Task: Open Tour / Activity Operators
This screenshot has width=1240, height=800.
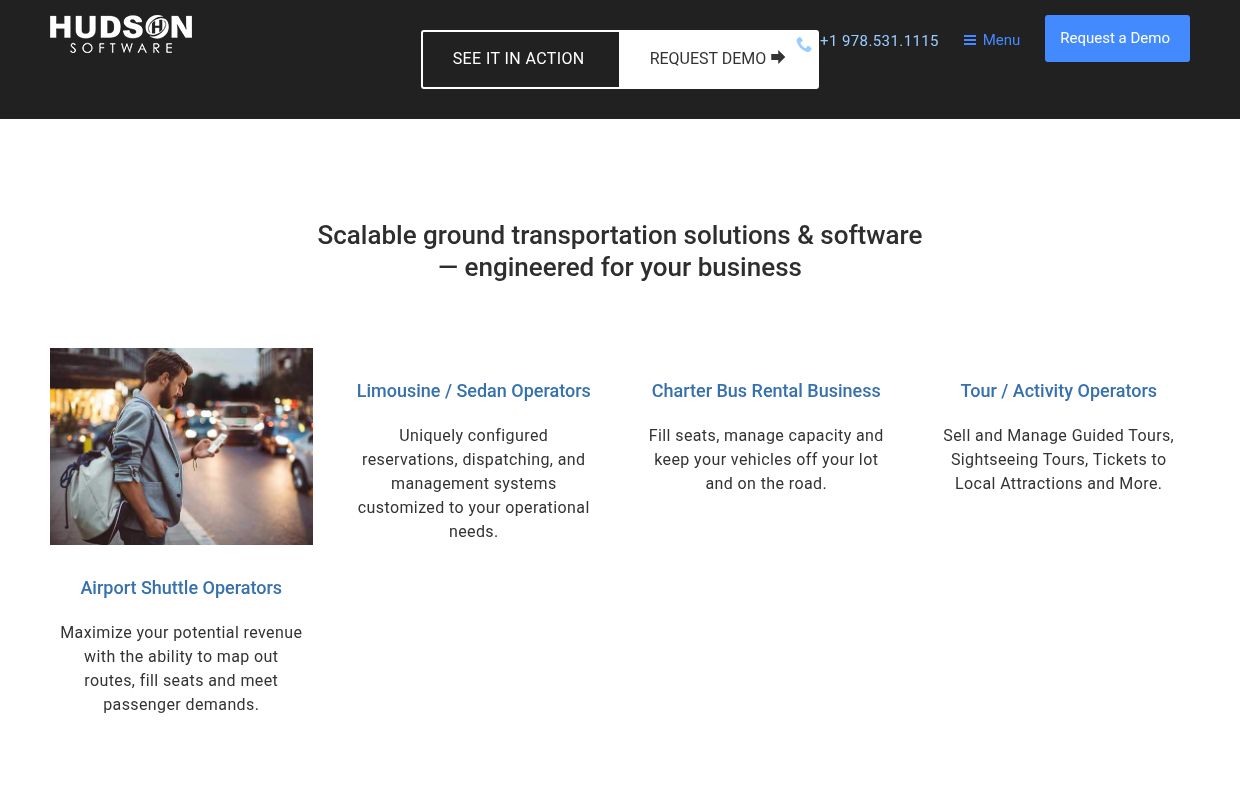Action: (1058, 390)
